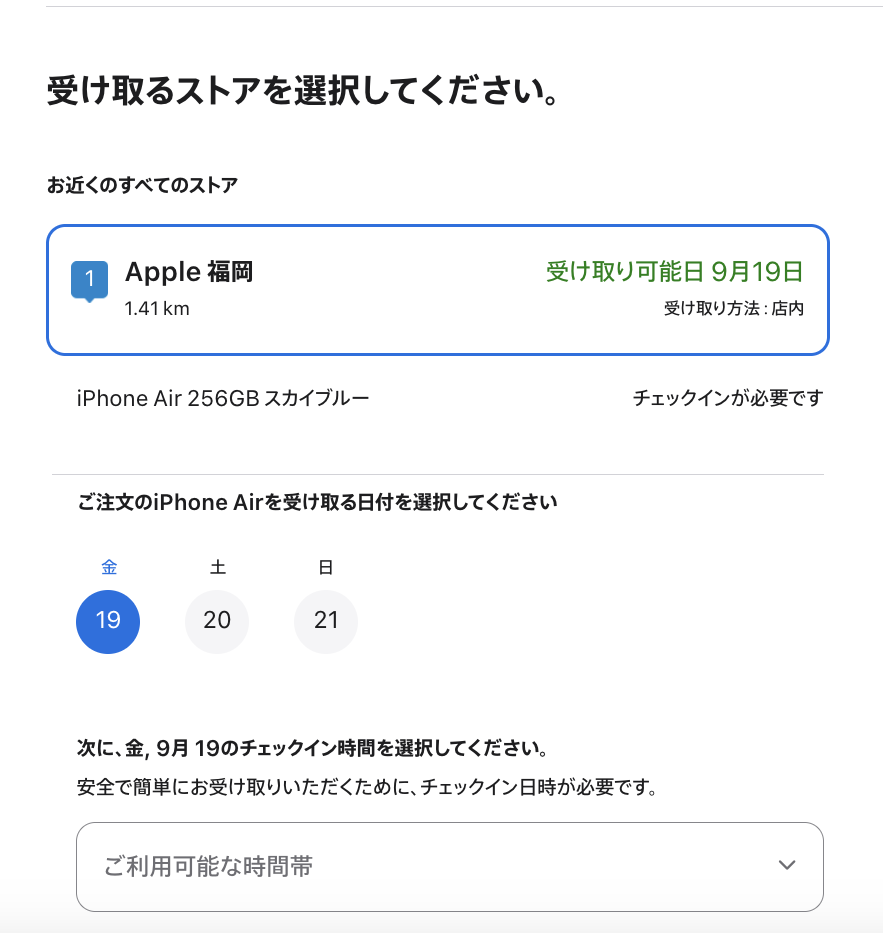The width and height of the screenshot is (883, 933).
Task: Open the ご利用可能な時間帯 dropdown
Action: (x=450, y=867)
